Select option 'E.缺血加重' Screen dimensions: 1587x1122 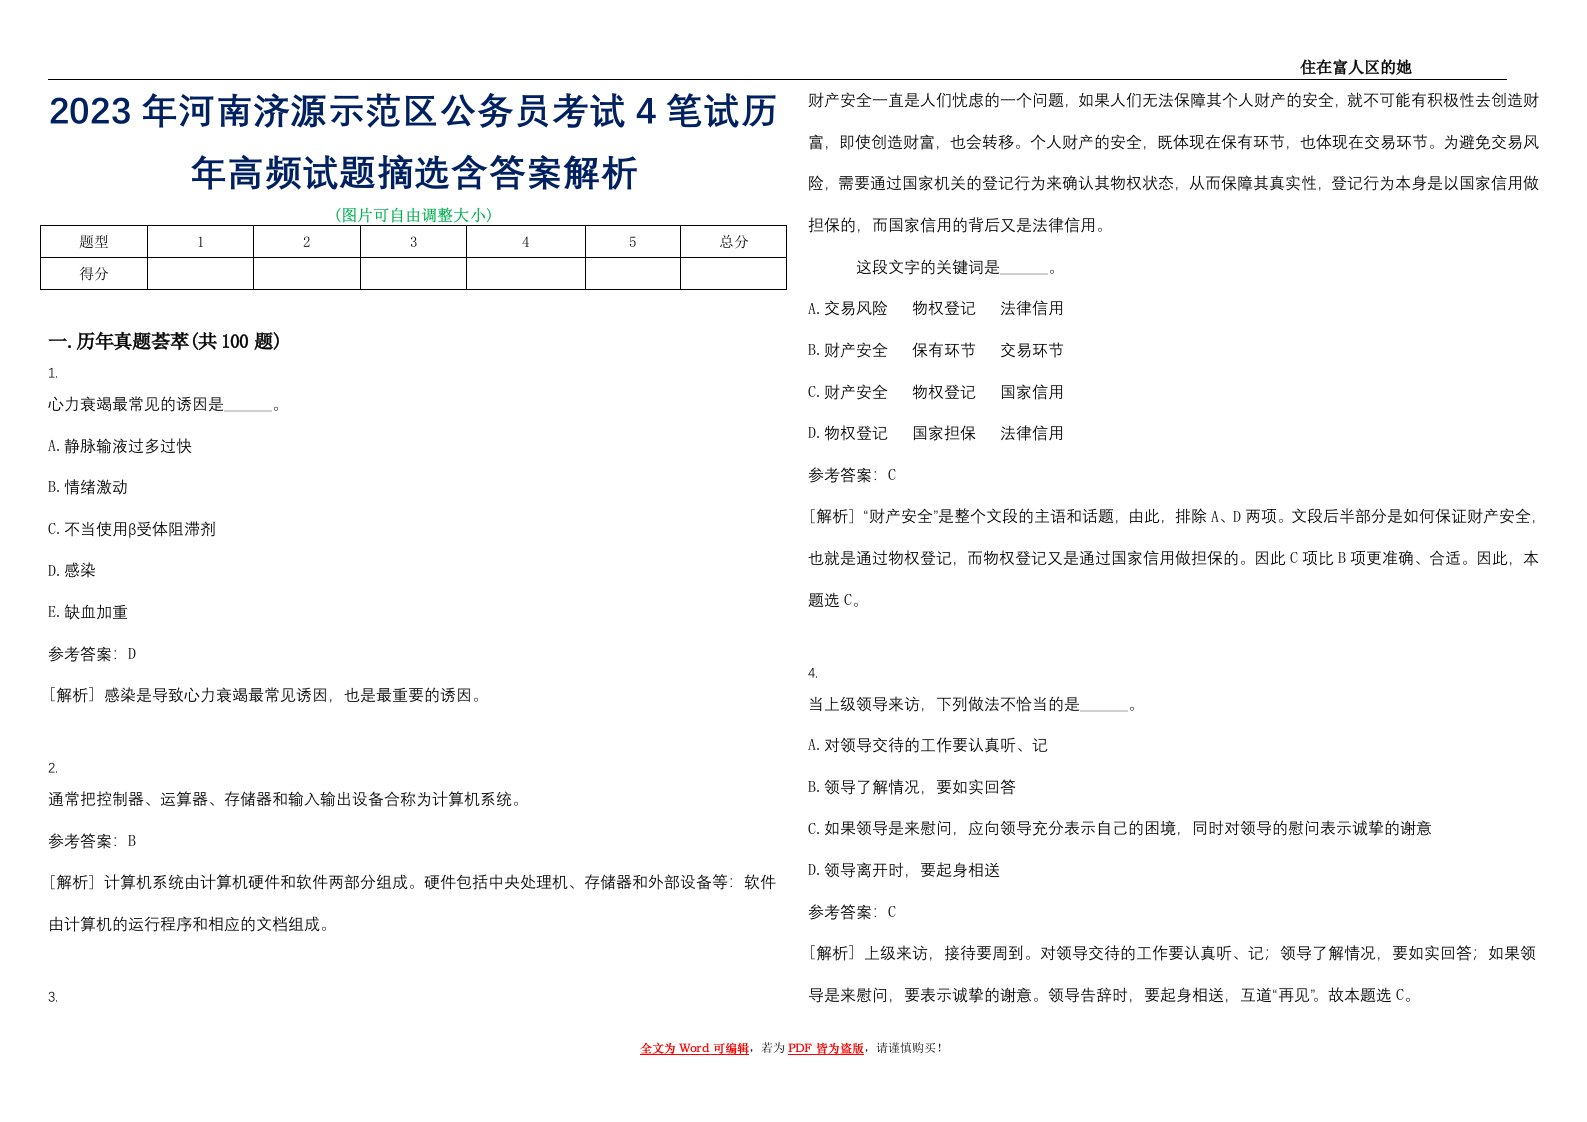88,612
